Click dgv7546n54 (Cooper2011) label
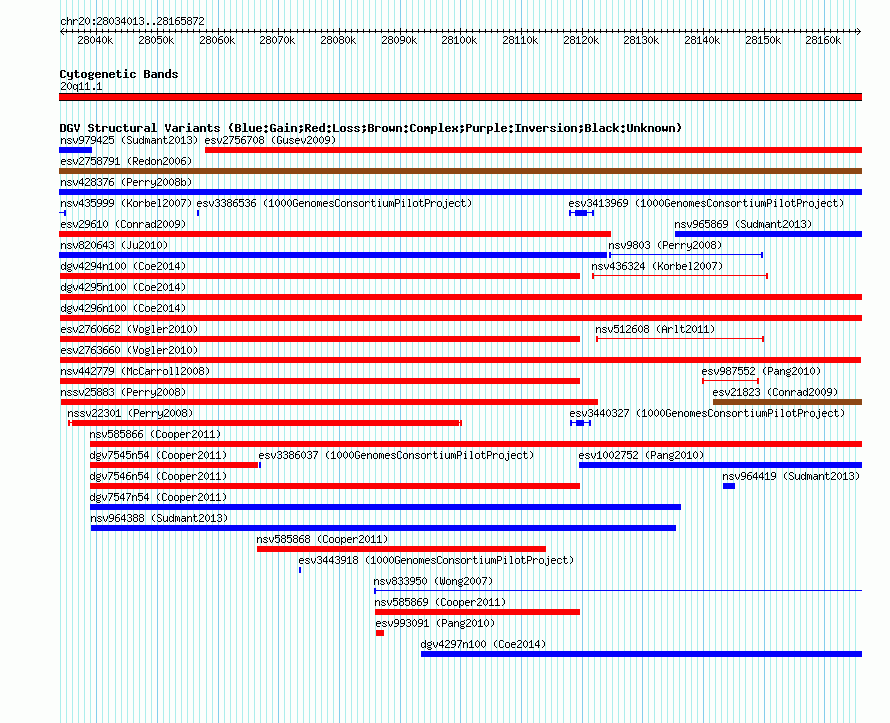The height and width of the screenshot is (723, 890). pyautogui.click(x=158, y=476)
